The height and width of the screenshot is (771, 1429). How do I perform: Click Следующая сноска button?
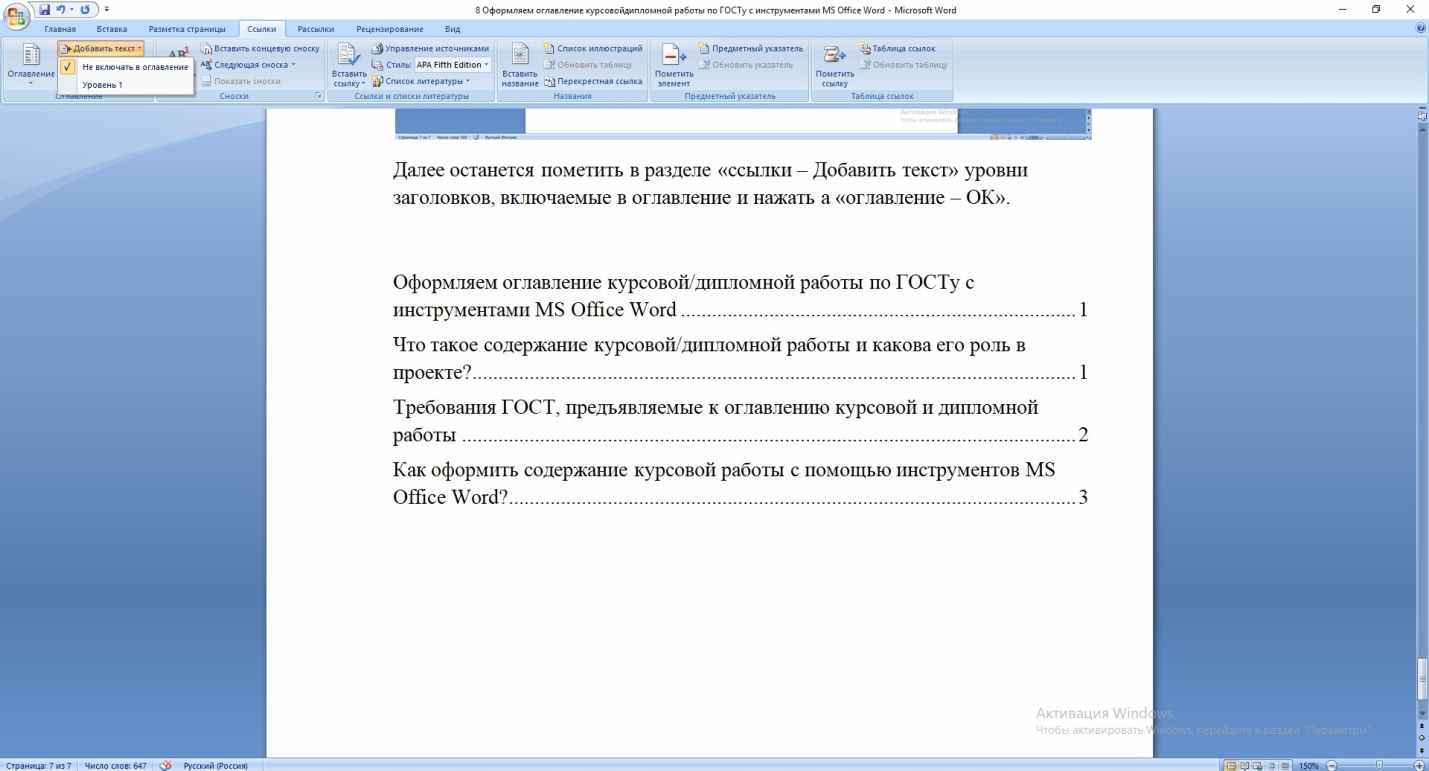(249, 64)
